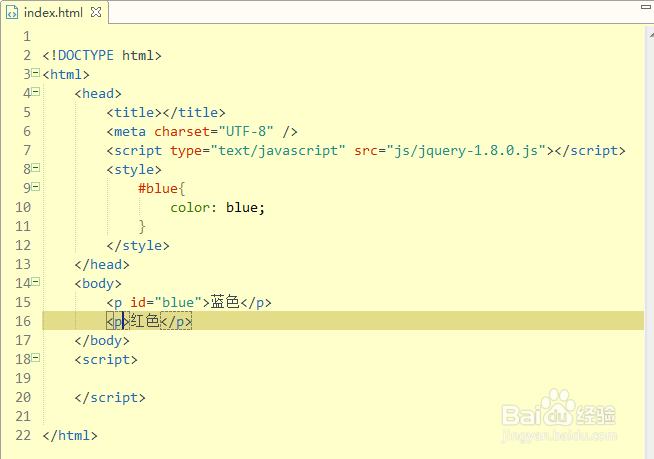Click line number 19 in the gutter
The height and width of the screenshot is (459, 654).
[x=23, y=378]
